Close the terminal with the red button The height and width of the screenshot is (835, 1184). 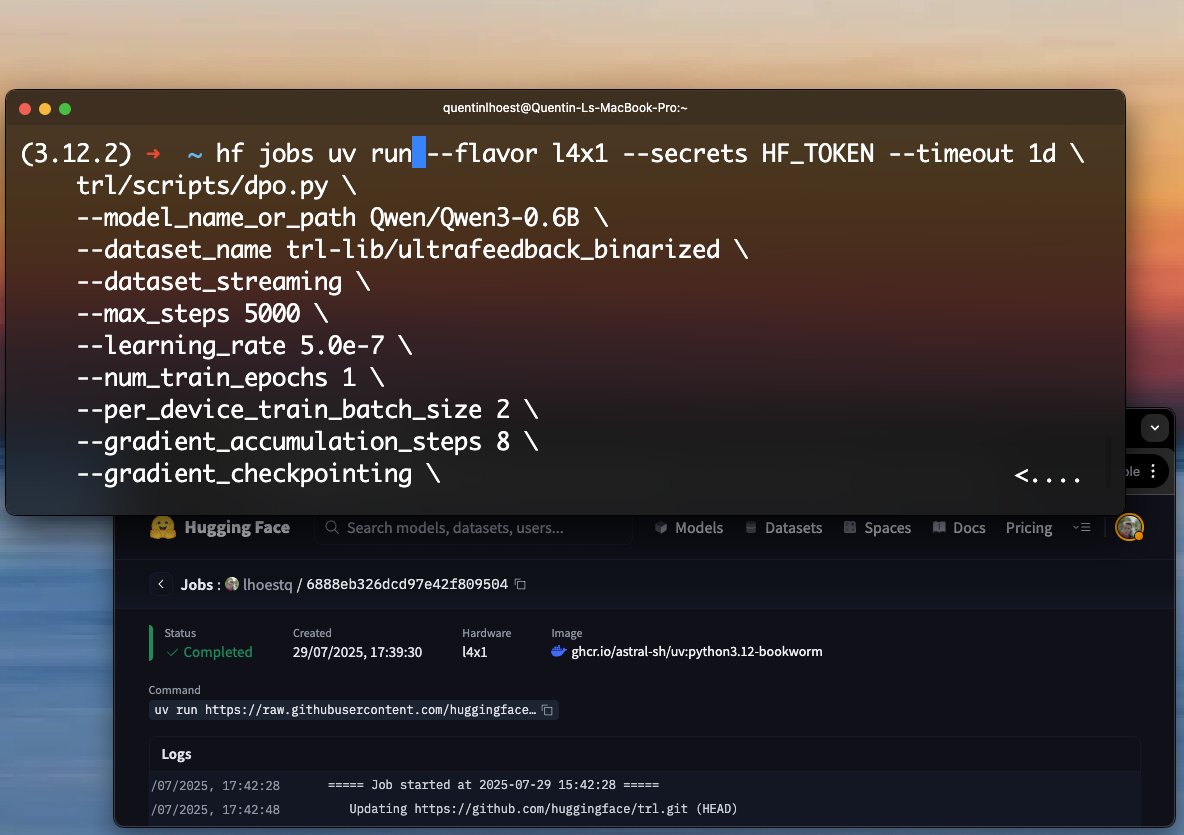[x=25, y=109]
